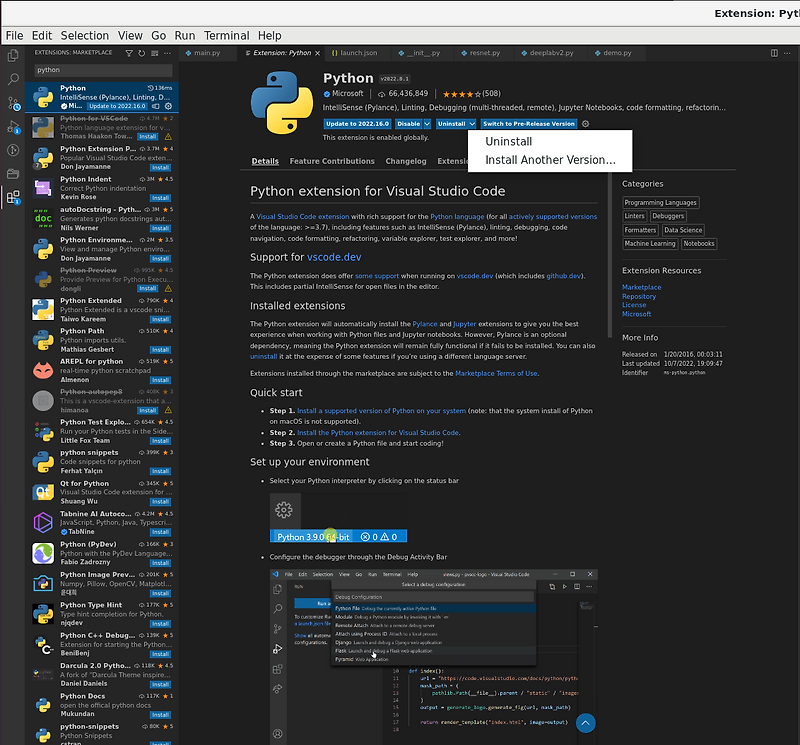Expand the Disable button dropdown
Viewport: 800px width, 745px height.
(426, 124)
